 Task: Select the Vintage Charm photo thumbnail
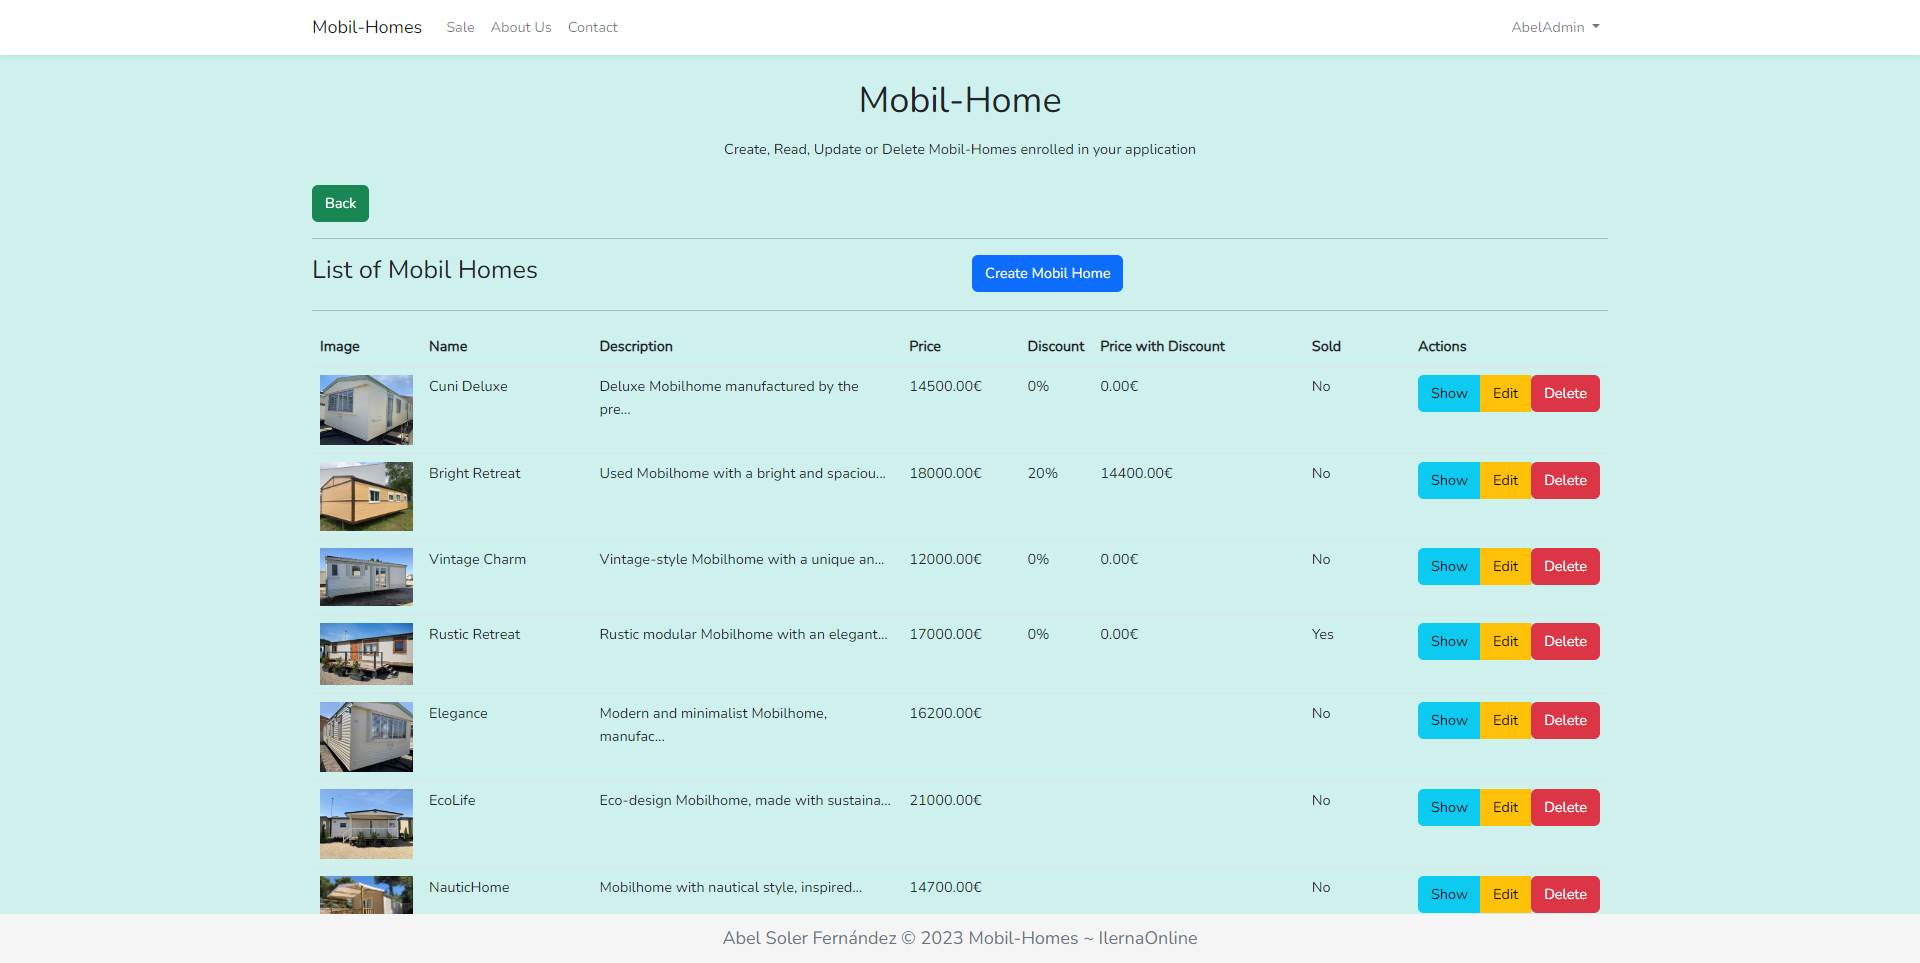pyautogui.click(x=366, y=577)
